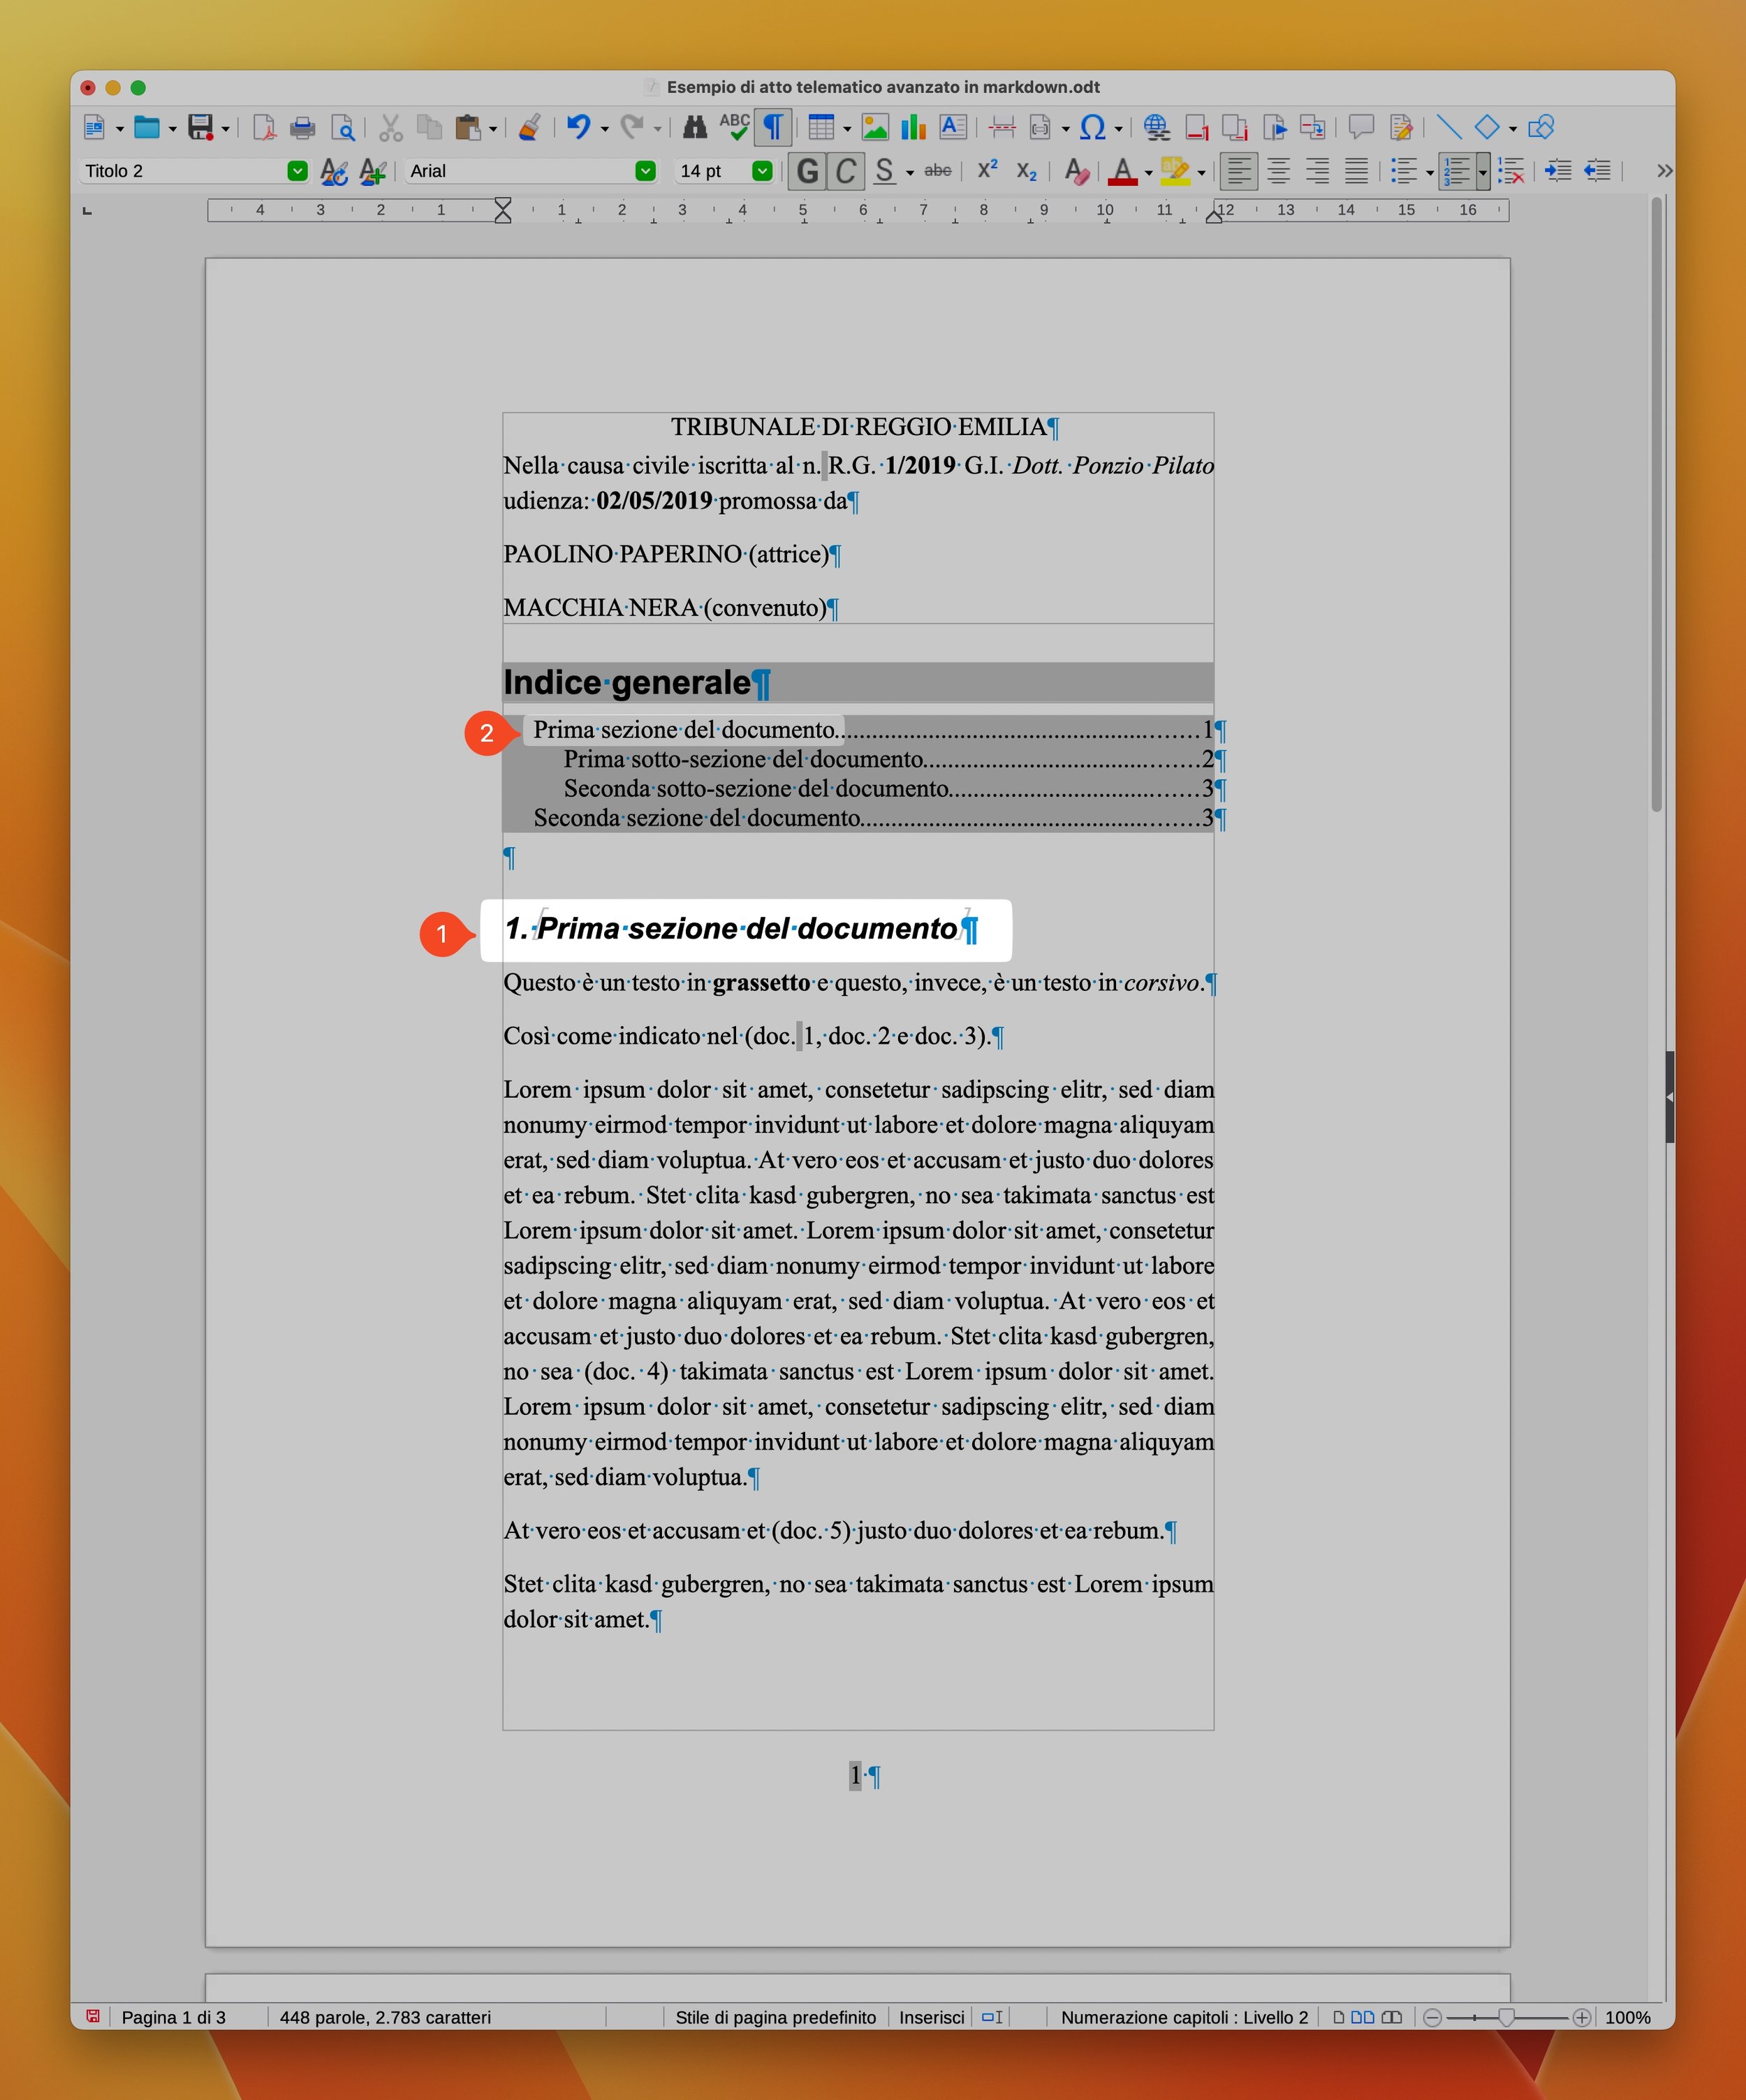The width and height of the screenshot is (1746, 2100).
Task: Insert a hyperlink with the globe icon
Action: (x=1157, y=127)
